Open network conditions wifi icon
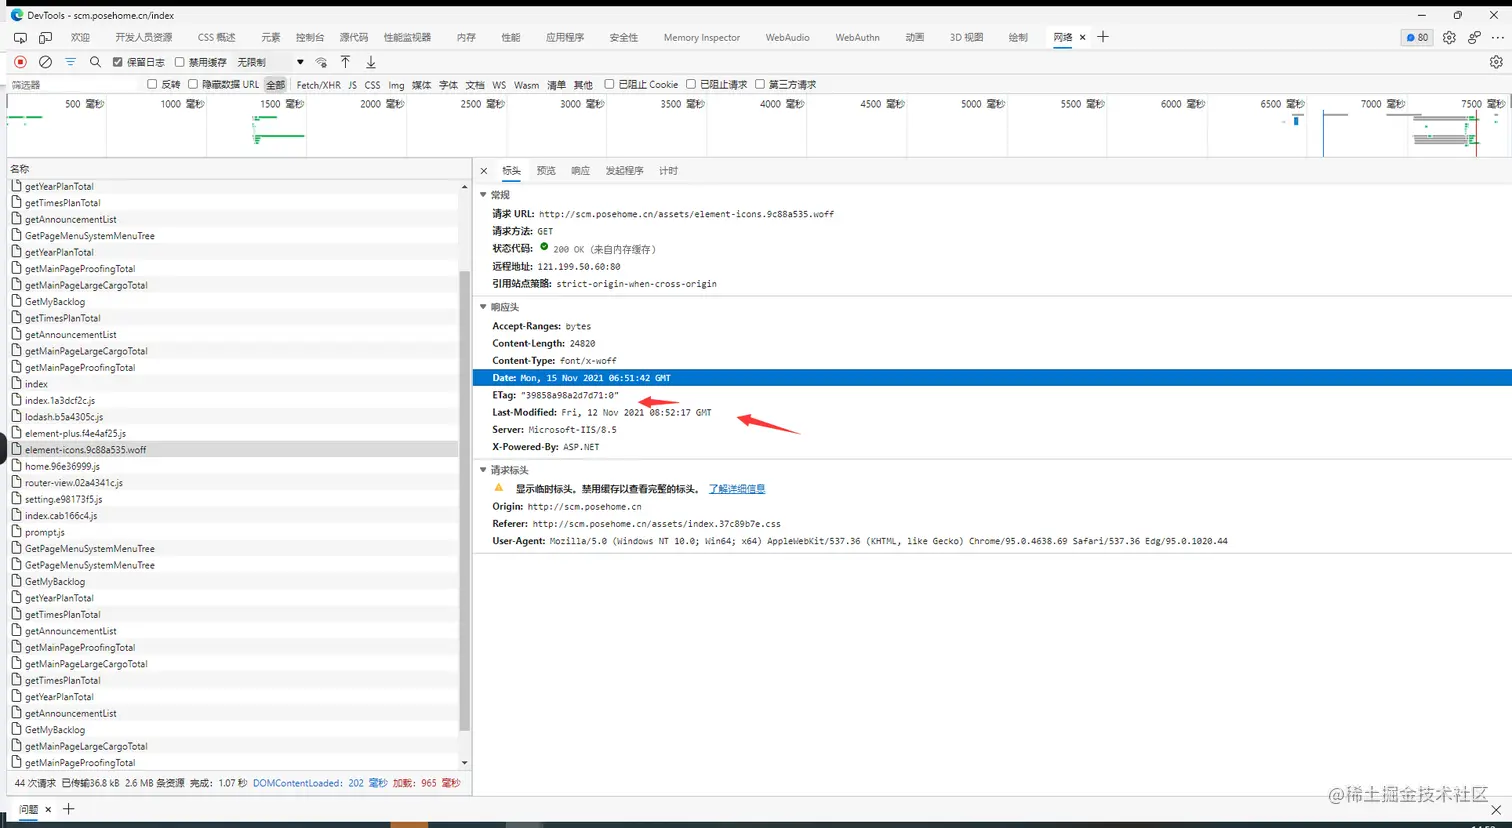This screenshot has height=828, width=1512. pyautogui.click(x=321, y=62)
